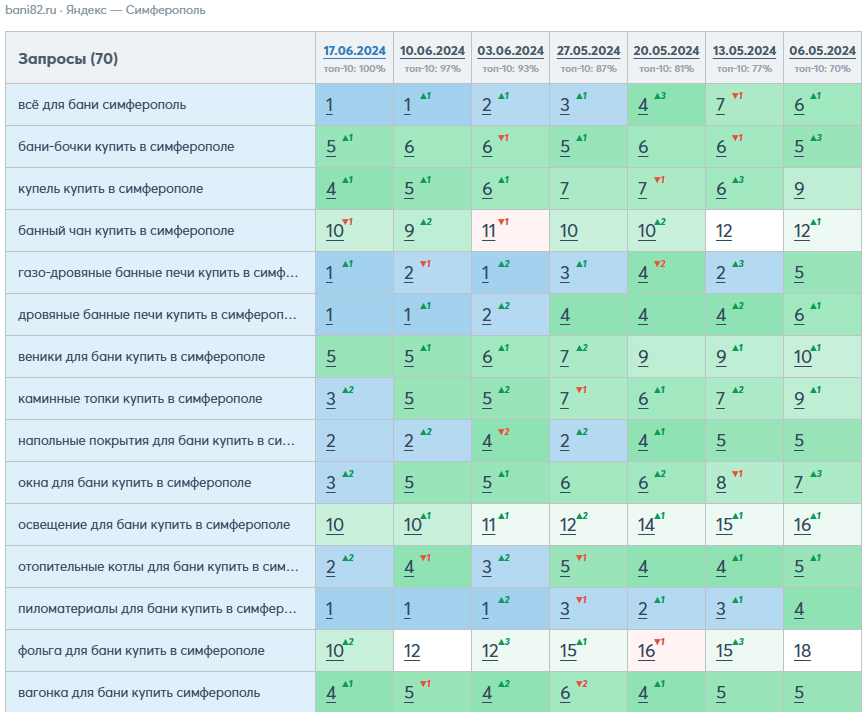Click the Запросы (70) column header
The height and width of the screenshot is (712, 866).
[x=68, y=59]
